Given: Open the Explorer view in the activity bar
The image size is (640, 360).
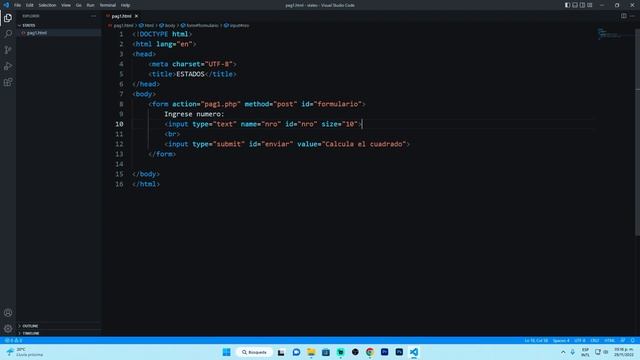Looking at the screenshot, I should click(x=8, y=18).
